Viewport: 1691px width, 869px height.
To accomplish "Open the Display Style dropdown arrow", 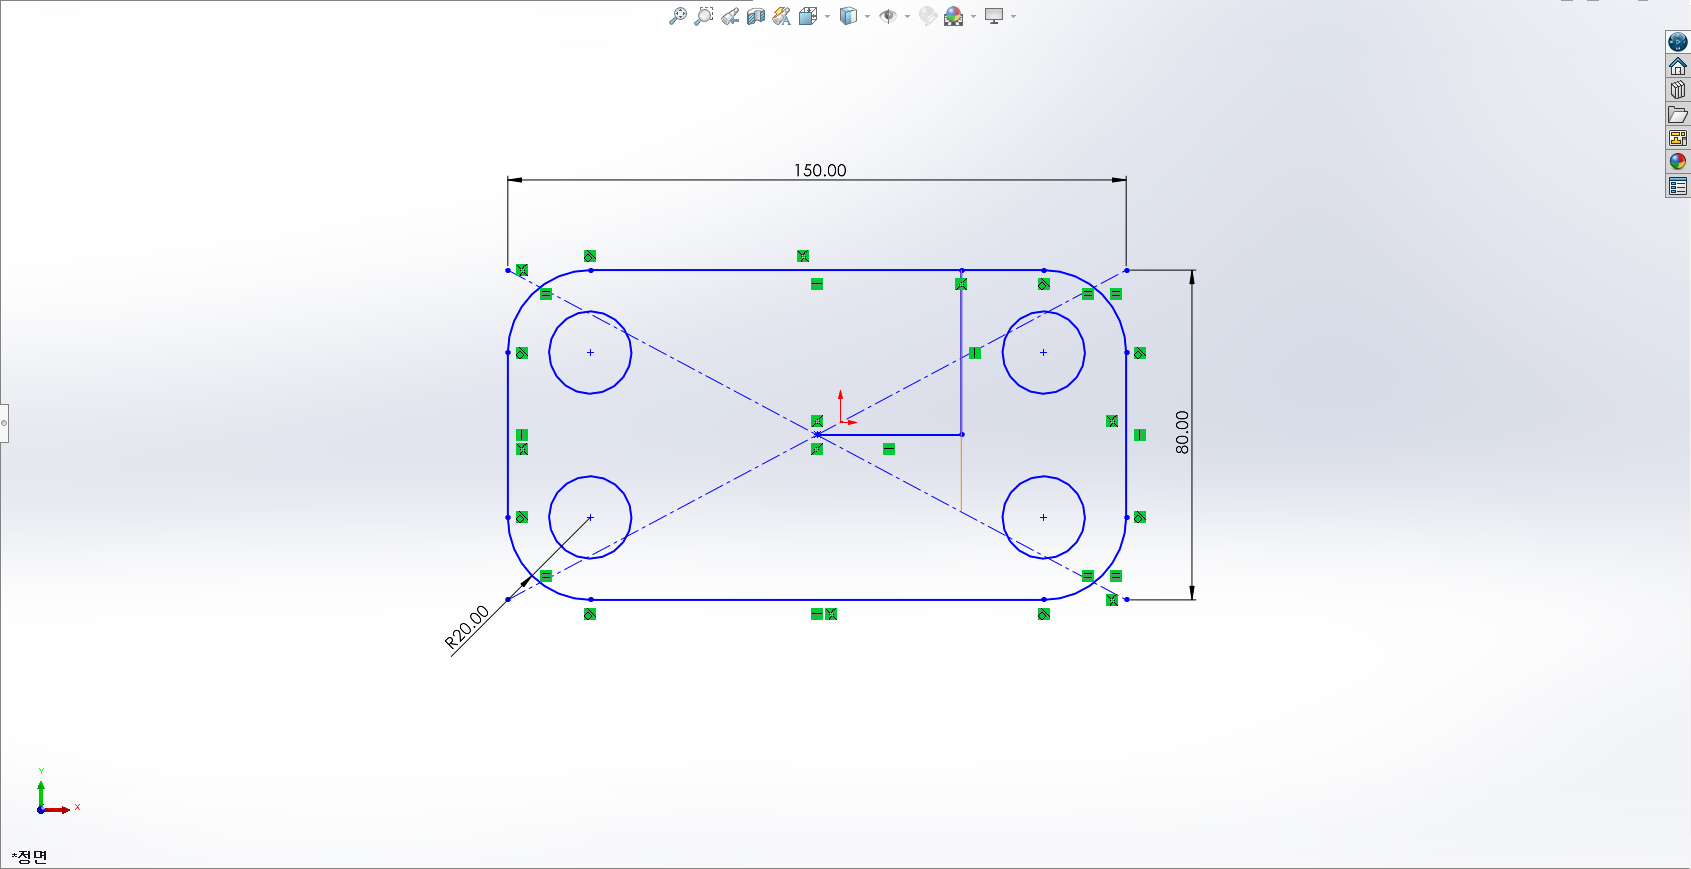I will [867, 17].
